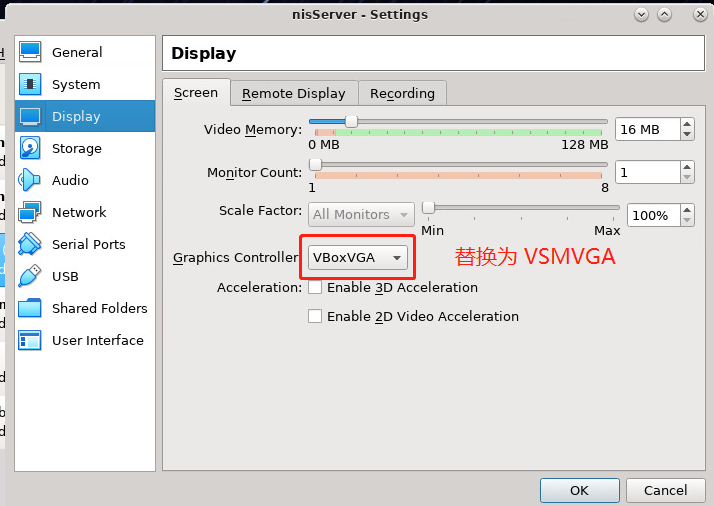Screen dimensions: 714x506
Task: Go to Audio settings
Action: [85, 180]
